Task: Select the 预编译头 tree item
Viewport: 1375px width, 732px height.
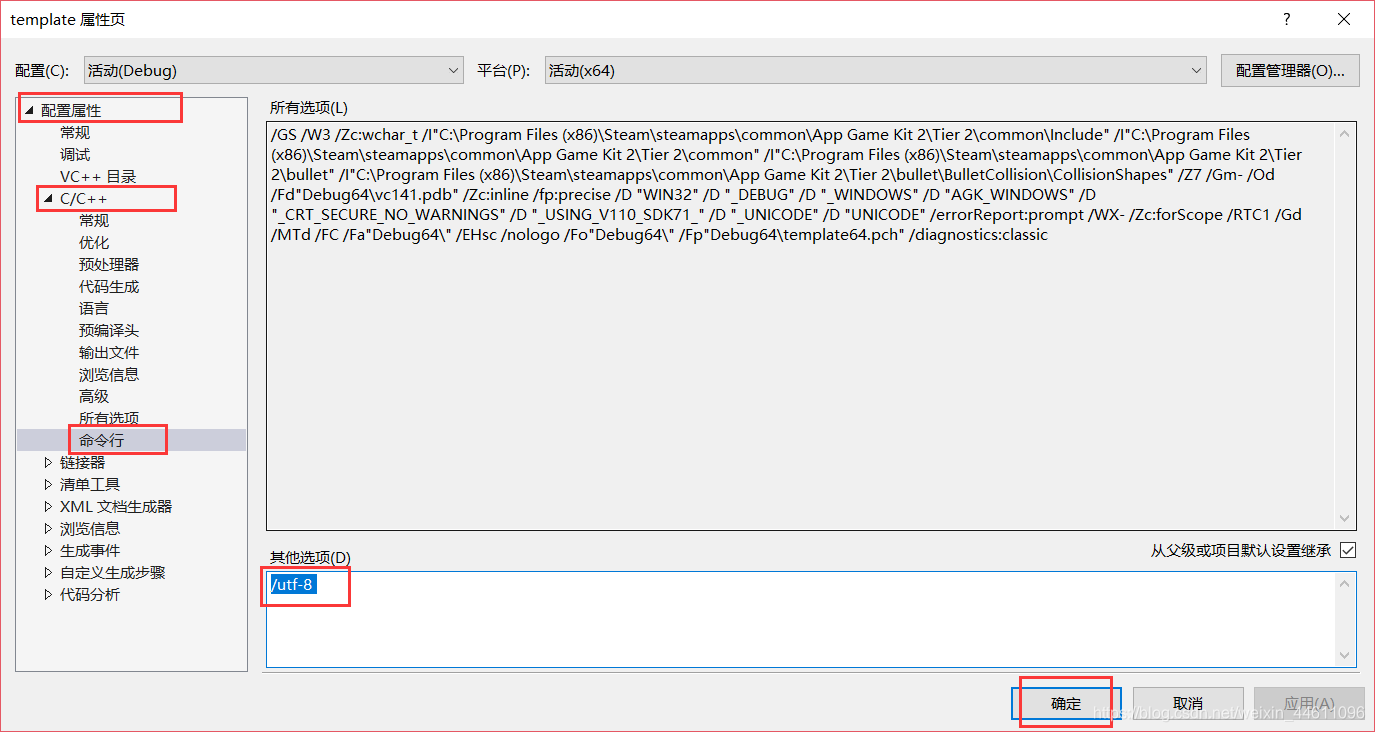Action: click(x=109, y=331)
